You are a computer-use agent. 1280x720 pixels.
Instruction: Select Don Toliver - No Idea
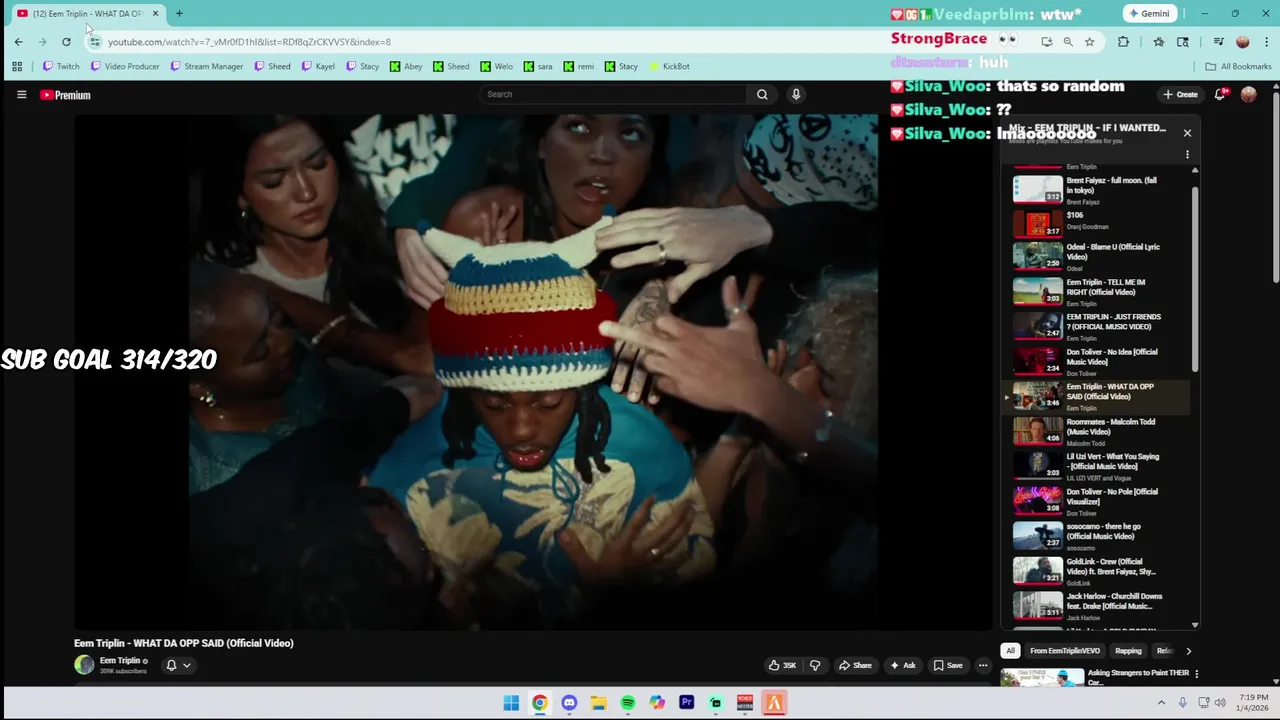pyautogui.click(x=1095, y=361)
